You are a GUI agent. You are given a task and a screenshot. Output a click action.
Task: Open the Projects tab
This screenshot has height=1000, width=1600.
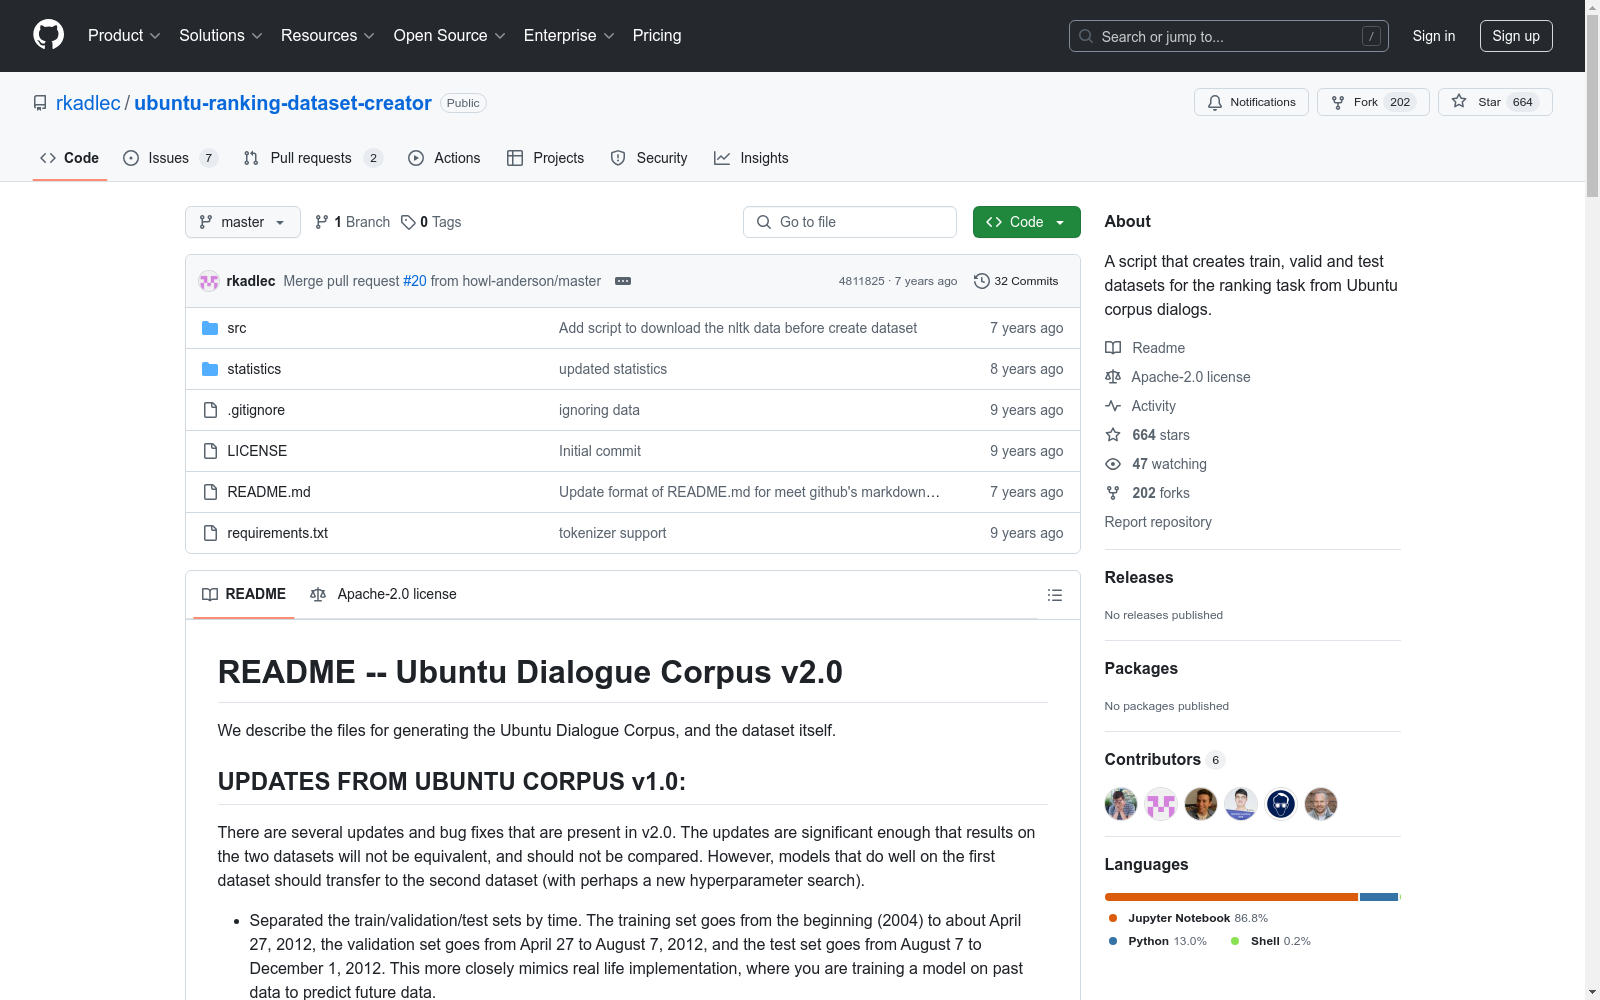pyautogui.click(x=546, y=158)
